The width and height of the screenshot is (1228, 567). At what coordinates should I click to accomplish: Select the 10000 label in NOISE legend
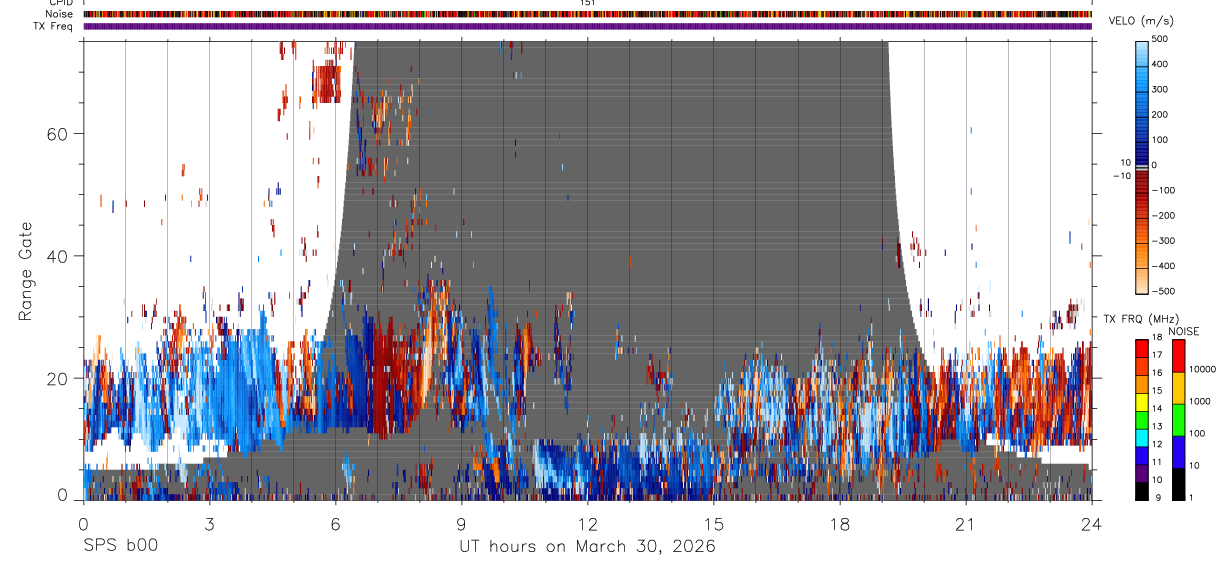1203,370
